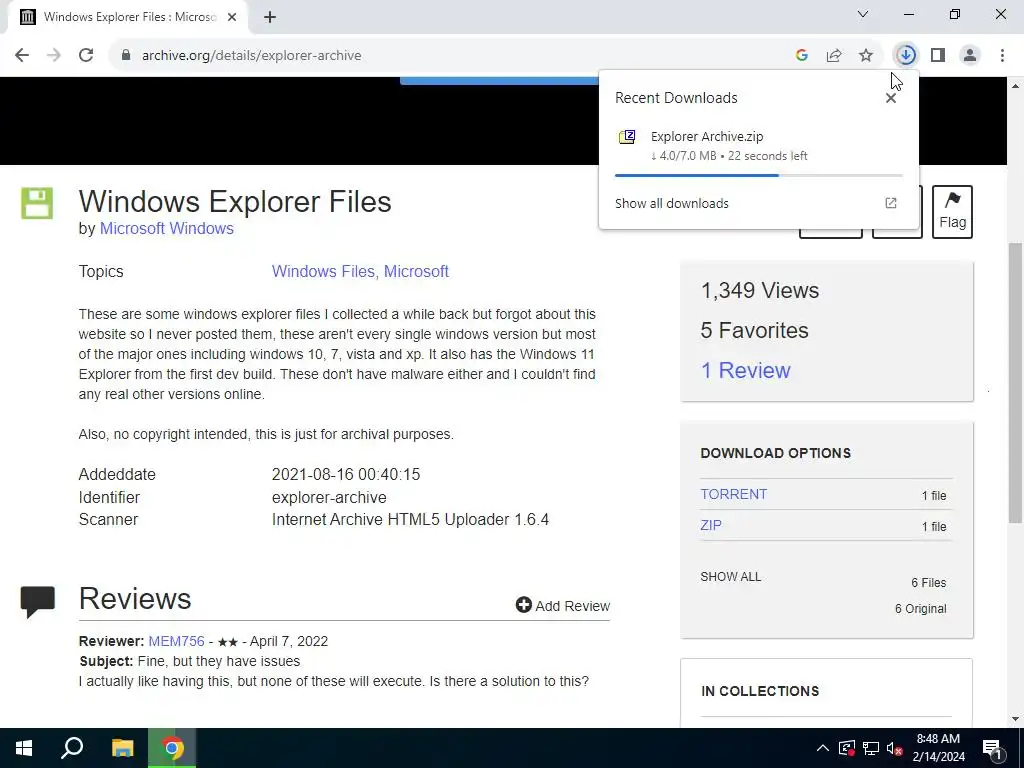Image resolution: width=1024 pixels, height=768 pixels.
Task: Open Windows taskbar search
Action: click(x=72, y=748)
